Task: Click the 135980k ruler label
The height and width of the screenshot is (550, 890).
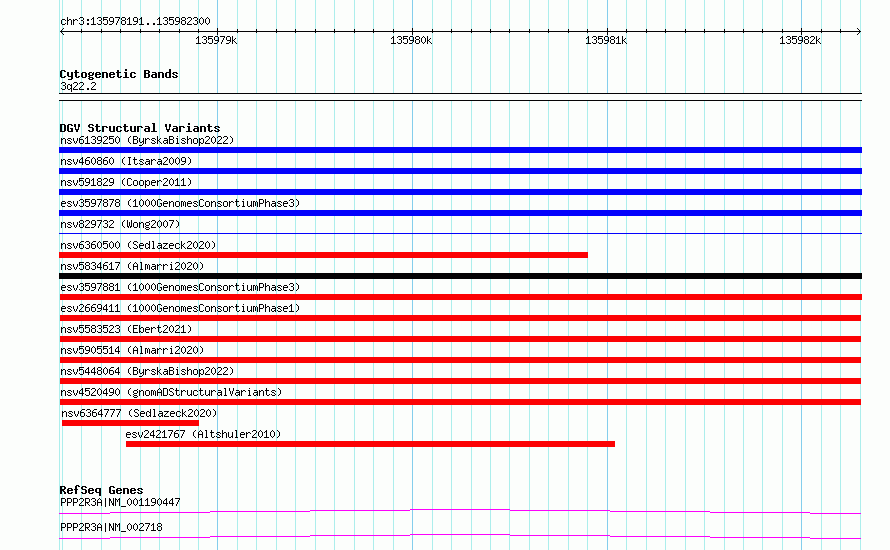Action: (x=411, y=40)
